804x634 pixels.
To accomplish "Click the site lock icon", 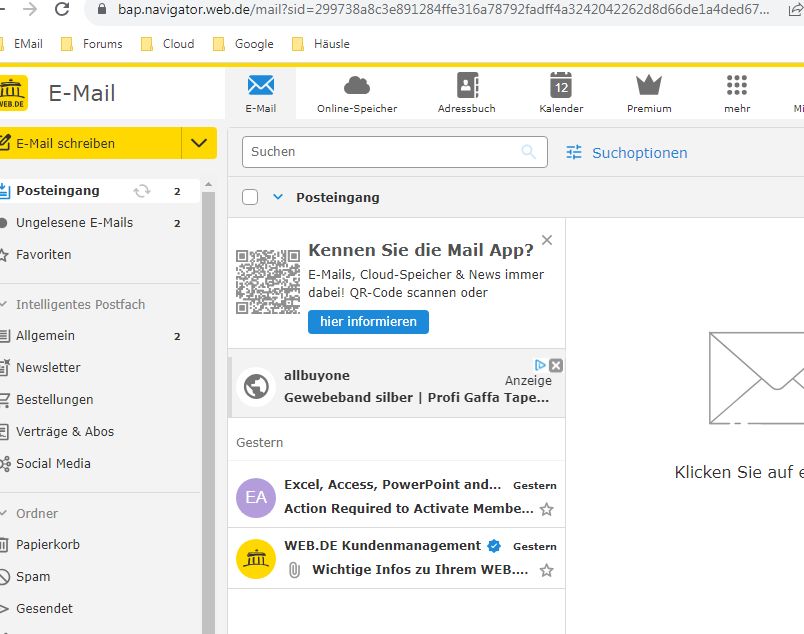I will pyautogui.click(x=102, y=9).
